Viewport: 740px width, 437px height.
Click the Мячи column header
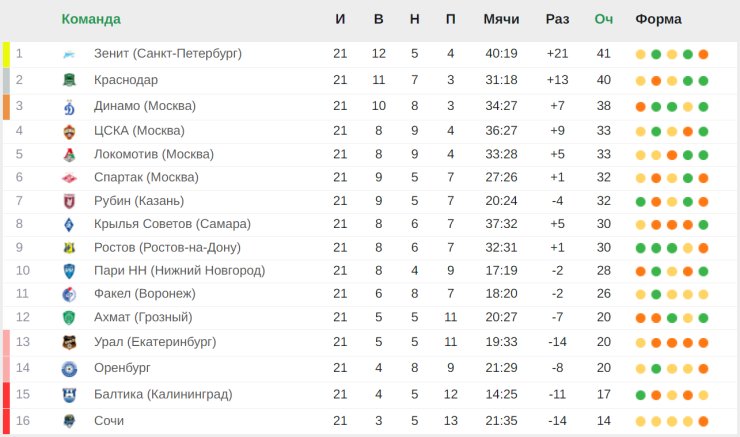501,19
